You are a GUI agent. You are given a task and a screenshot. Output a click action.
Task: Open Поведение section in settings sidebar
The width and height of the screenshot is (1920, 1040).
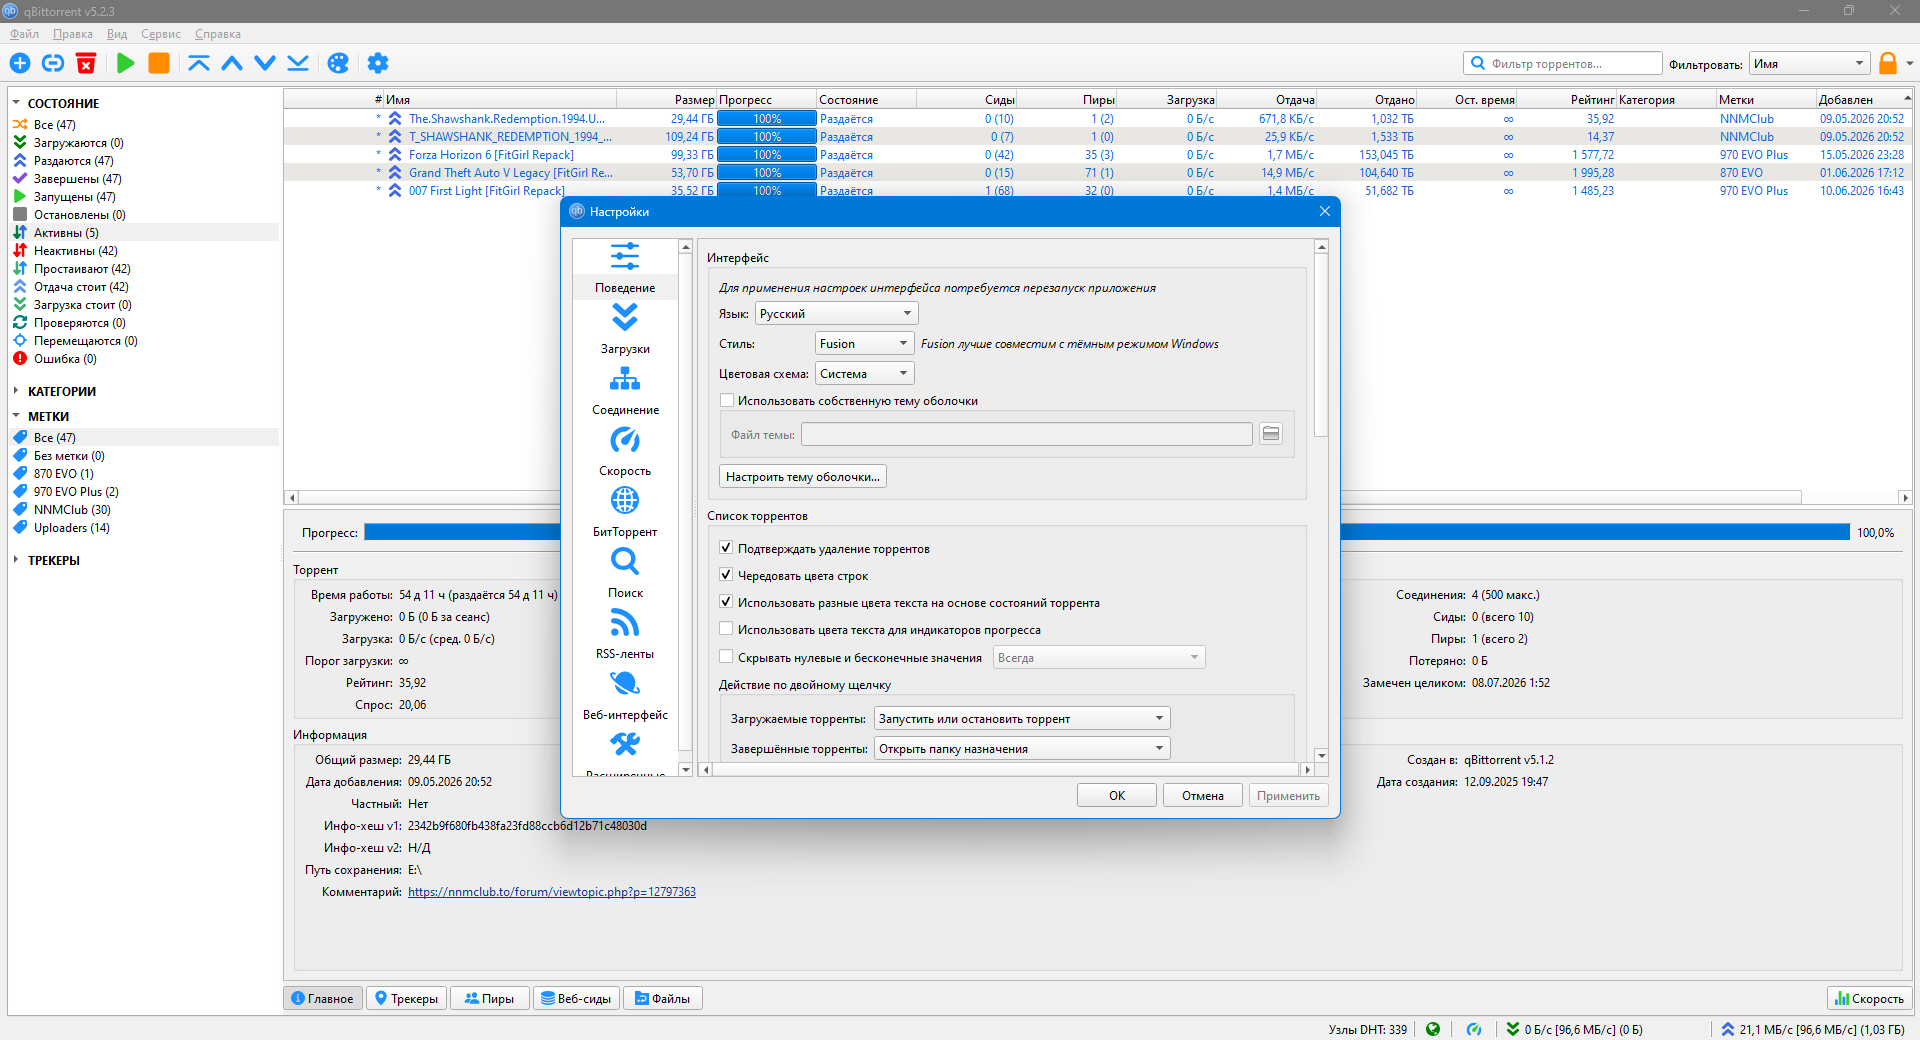point(625,268)
